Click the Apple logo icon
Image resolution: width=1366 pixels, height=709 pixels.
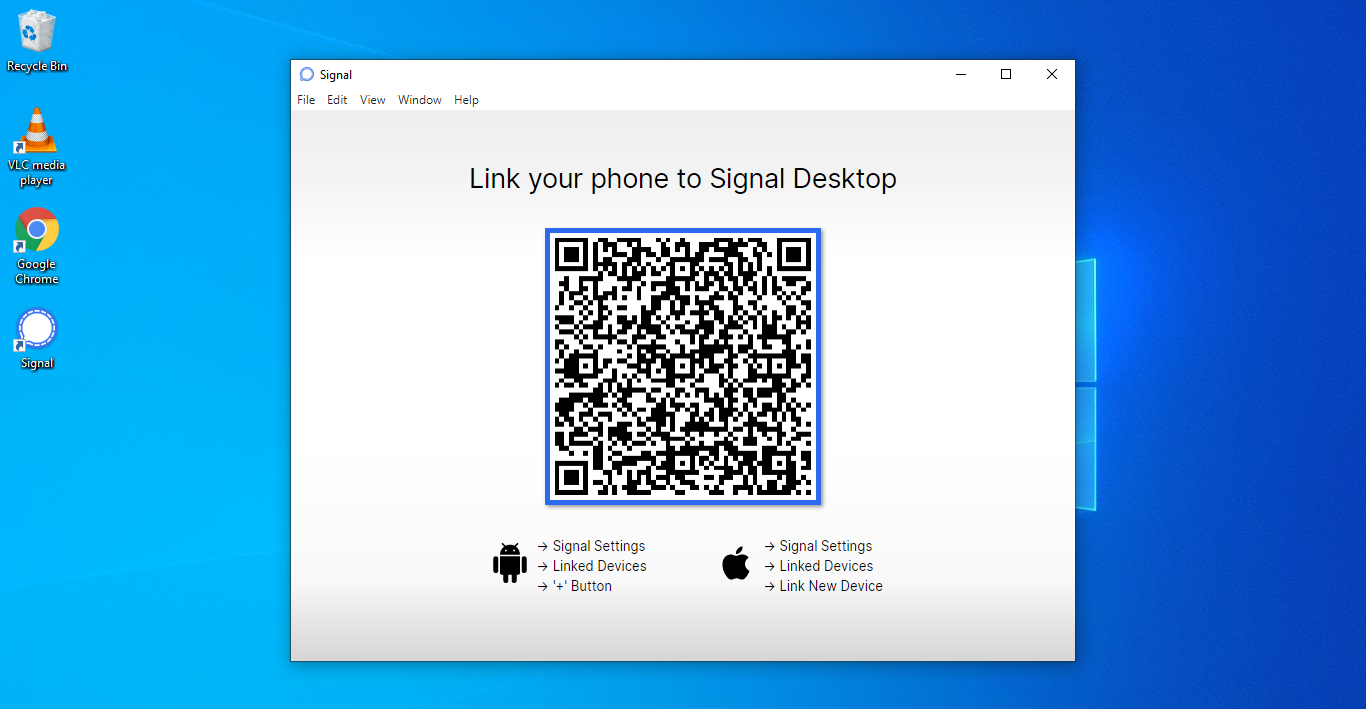[736, 563]
